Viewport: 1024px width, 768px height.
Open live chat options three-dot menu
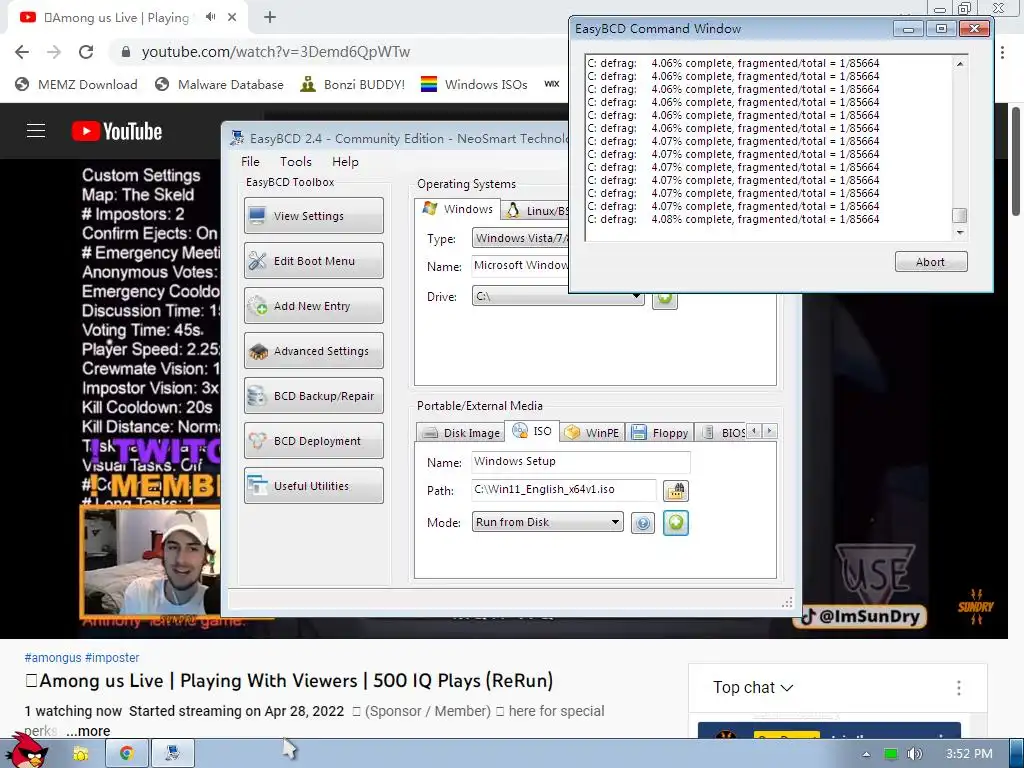958,688
